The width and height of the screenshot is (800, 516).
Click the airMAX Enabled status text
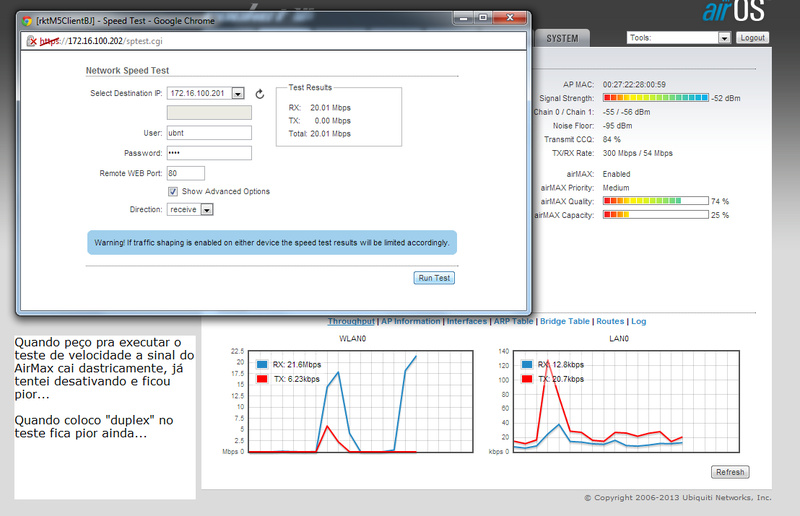click(x=616, y=174)
